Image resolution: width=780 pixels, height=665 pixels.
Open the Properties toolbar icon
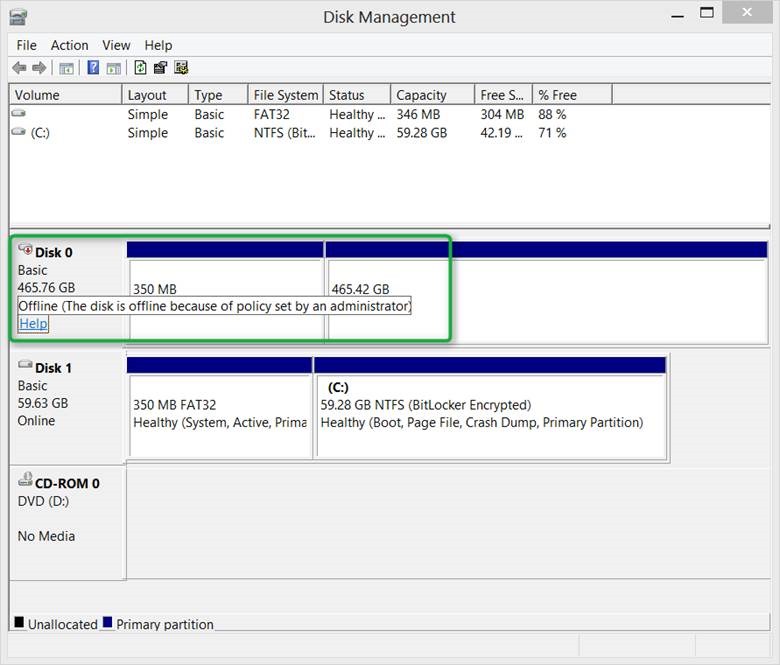160,68
